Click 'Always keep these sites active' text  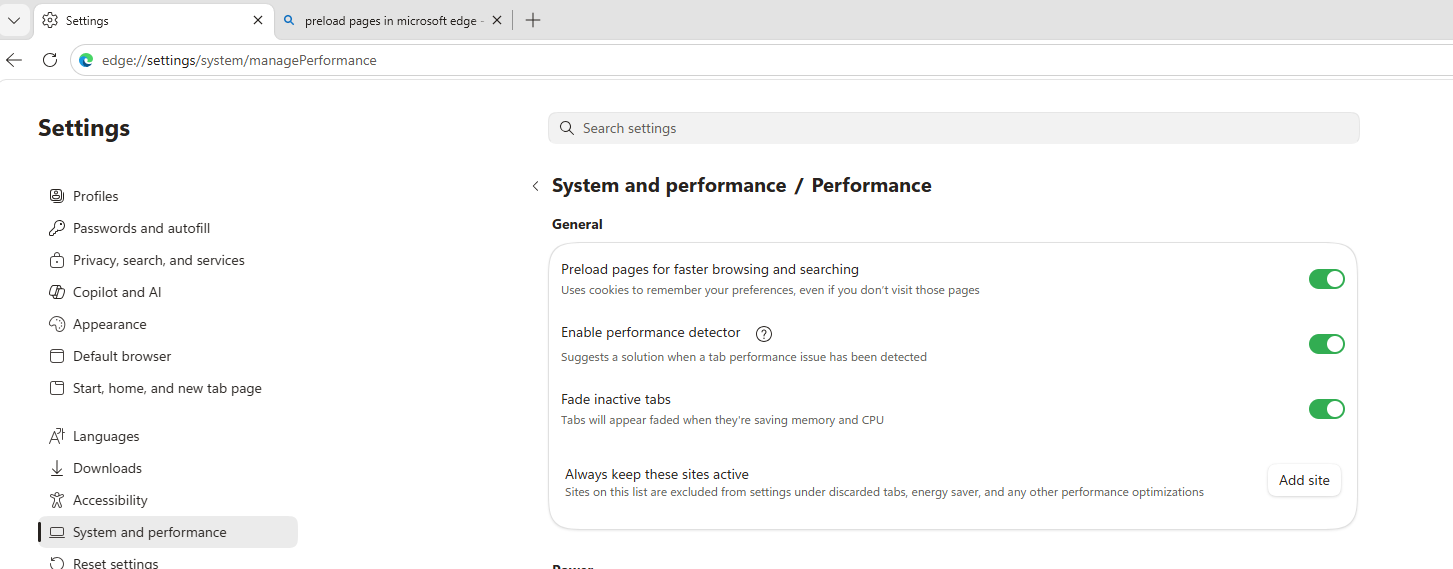click(657, 474)
